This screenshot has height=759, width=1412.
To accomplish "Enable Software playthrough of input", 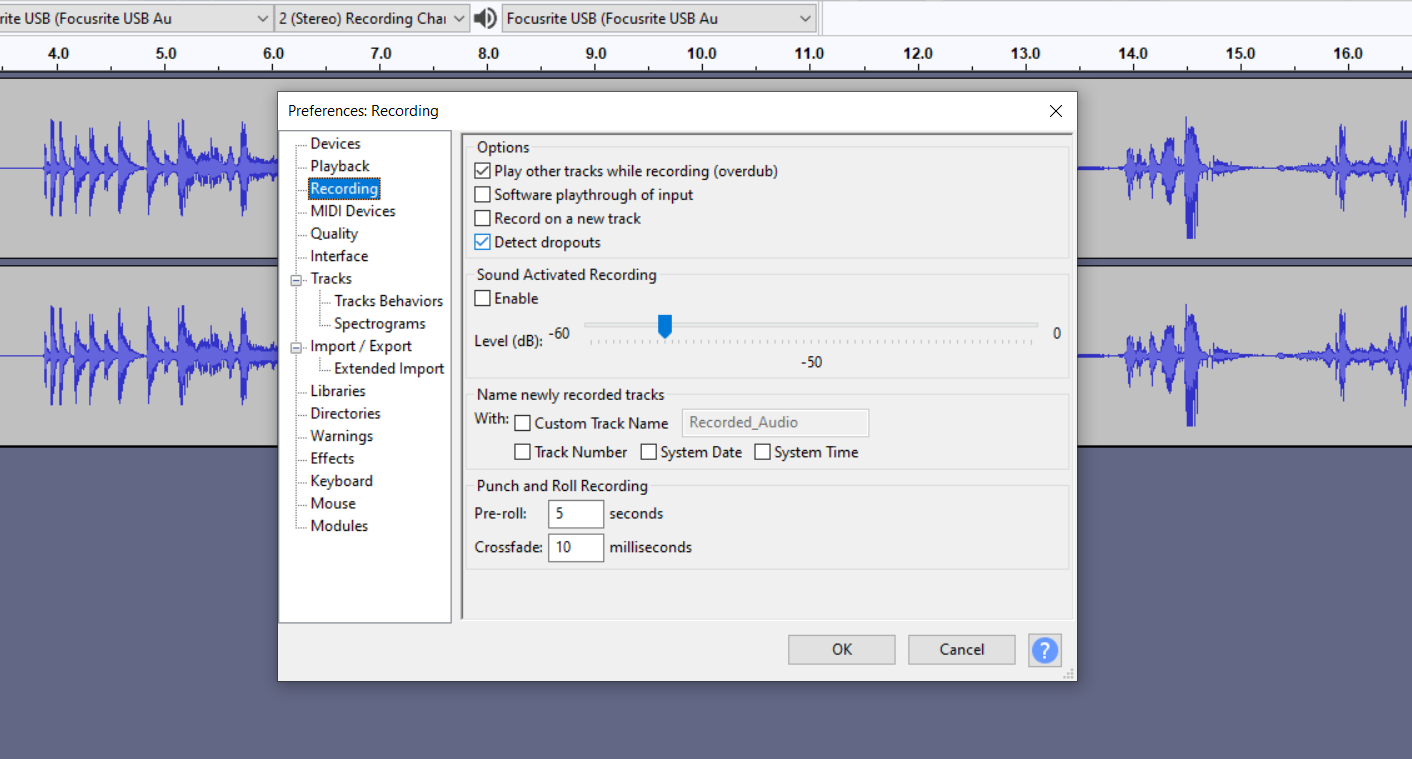I will click(x=482, y=195).
